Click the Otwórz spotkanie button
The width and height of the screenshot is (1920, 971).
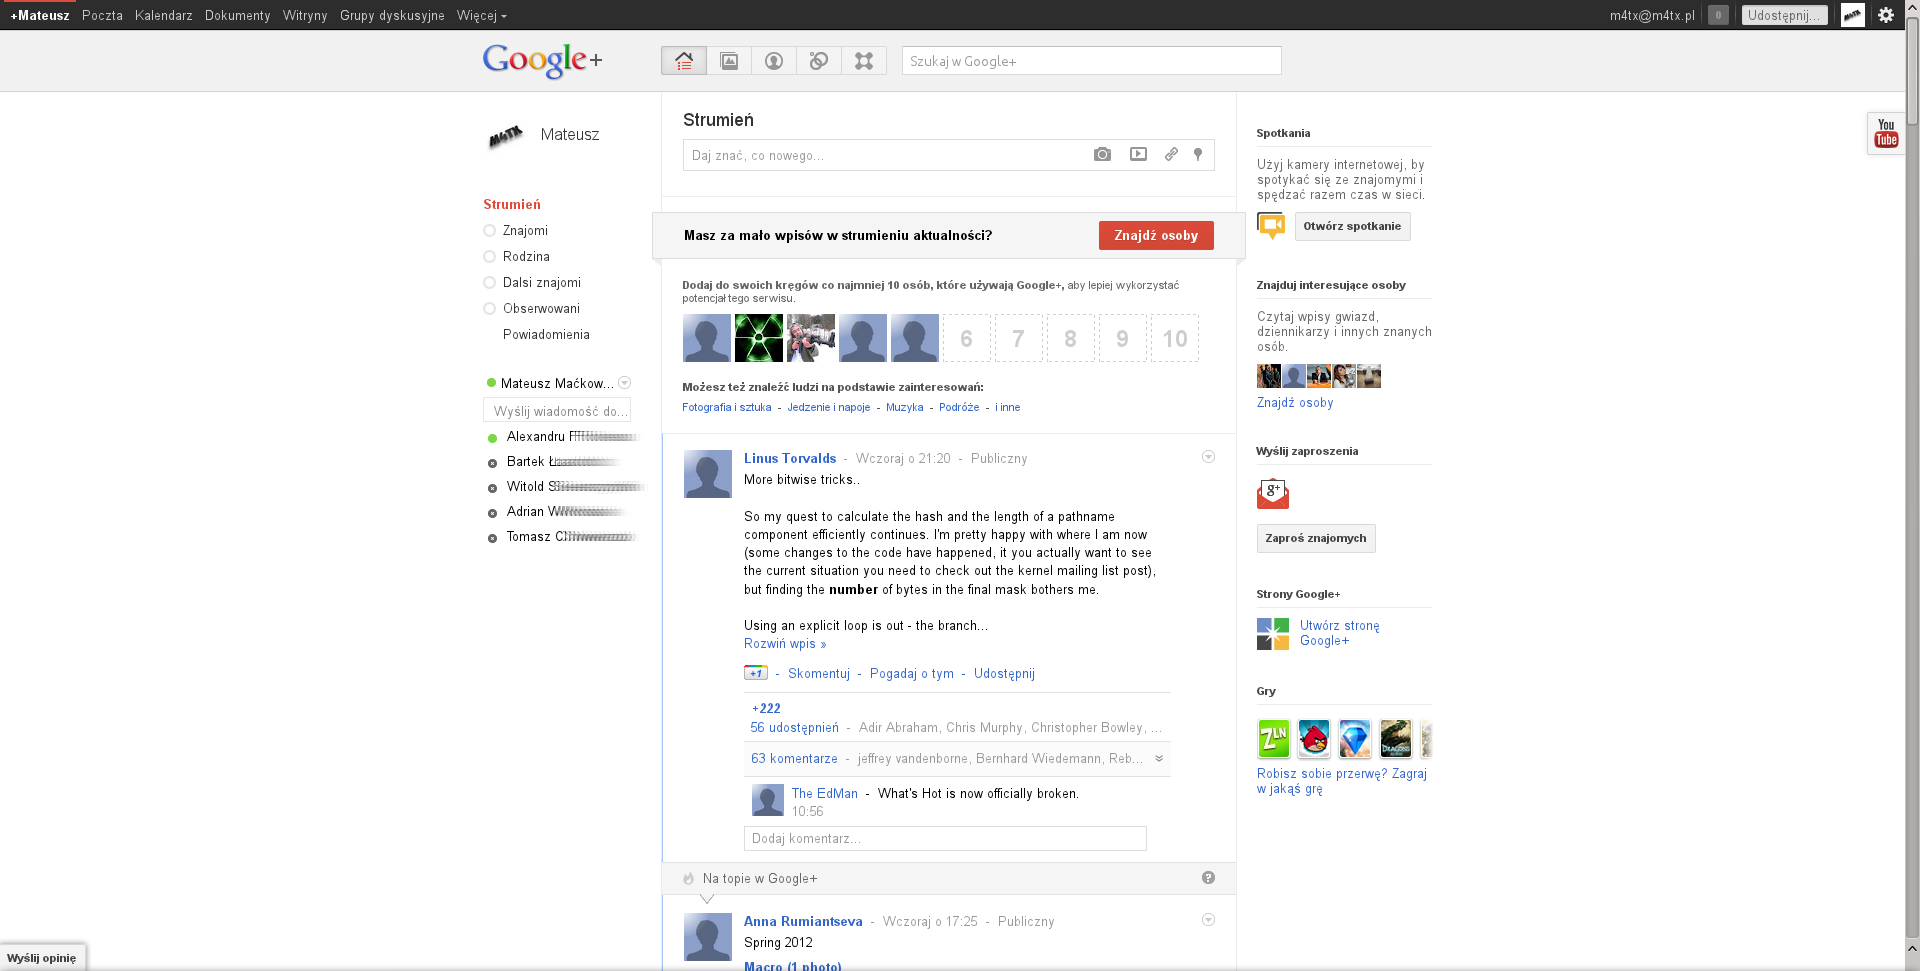1352,226
